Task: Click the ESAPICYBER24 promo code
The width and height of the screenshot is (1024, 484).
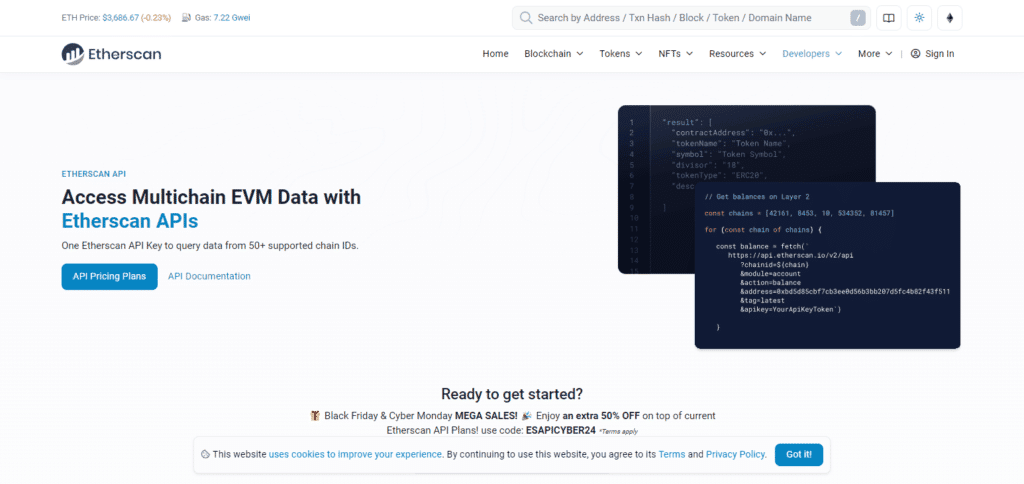Action: (x=560, y=430)
